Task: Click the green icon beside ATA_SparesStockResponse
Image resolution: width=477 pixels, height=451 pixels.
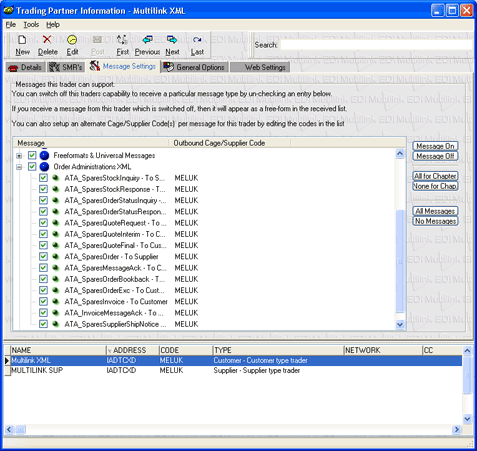Action: pos(56,189)
